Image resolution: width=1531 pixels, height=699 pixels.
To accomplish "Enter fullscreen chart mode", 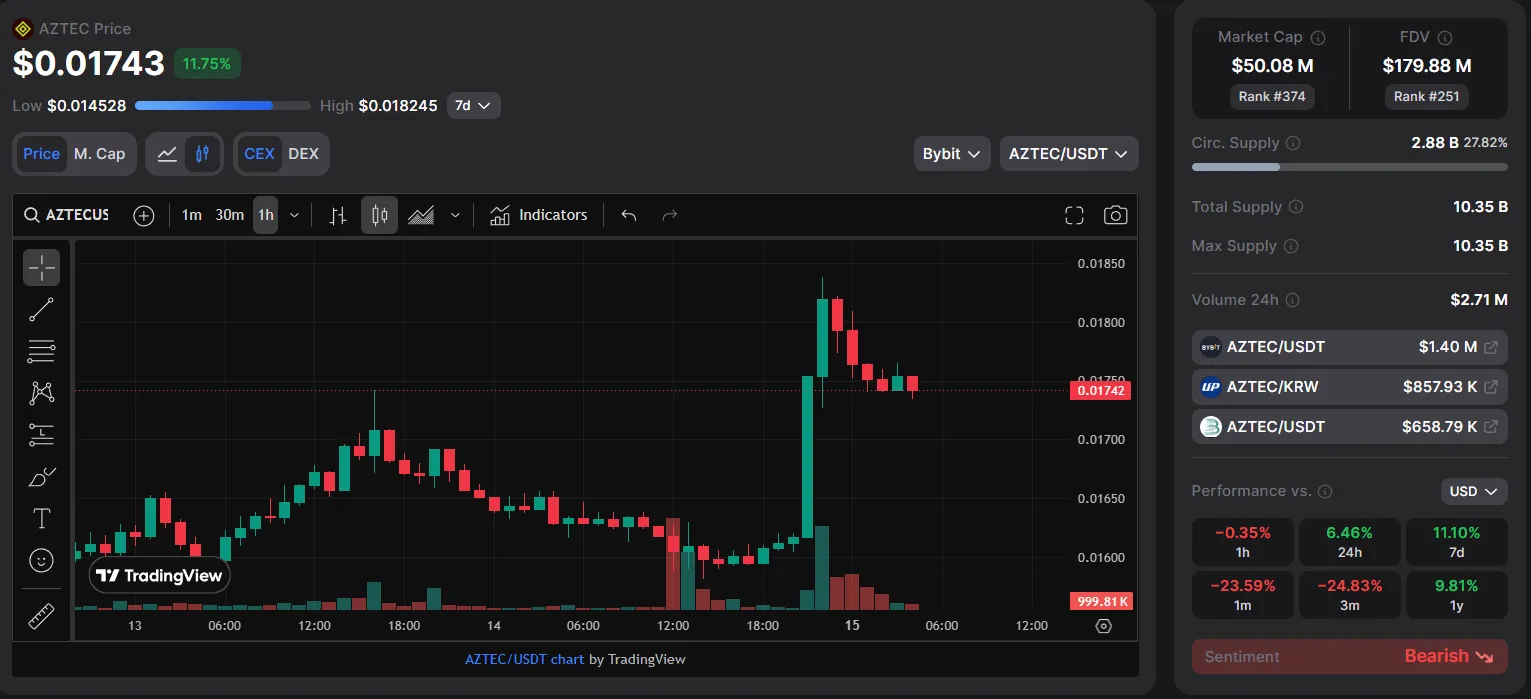I will [x=1074, y=215].
